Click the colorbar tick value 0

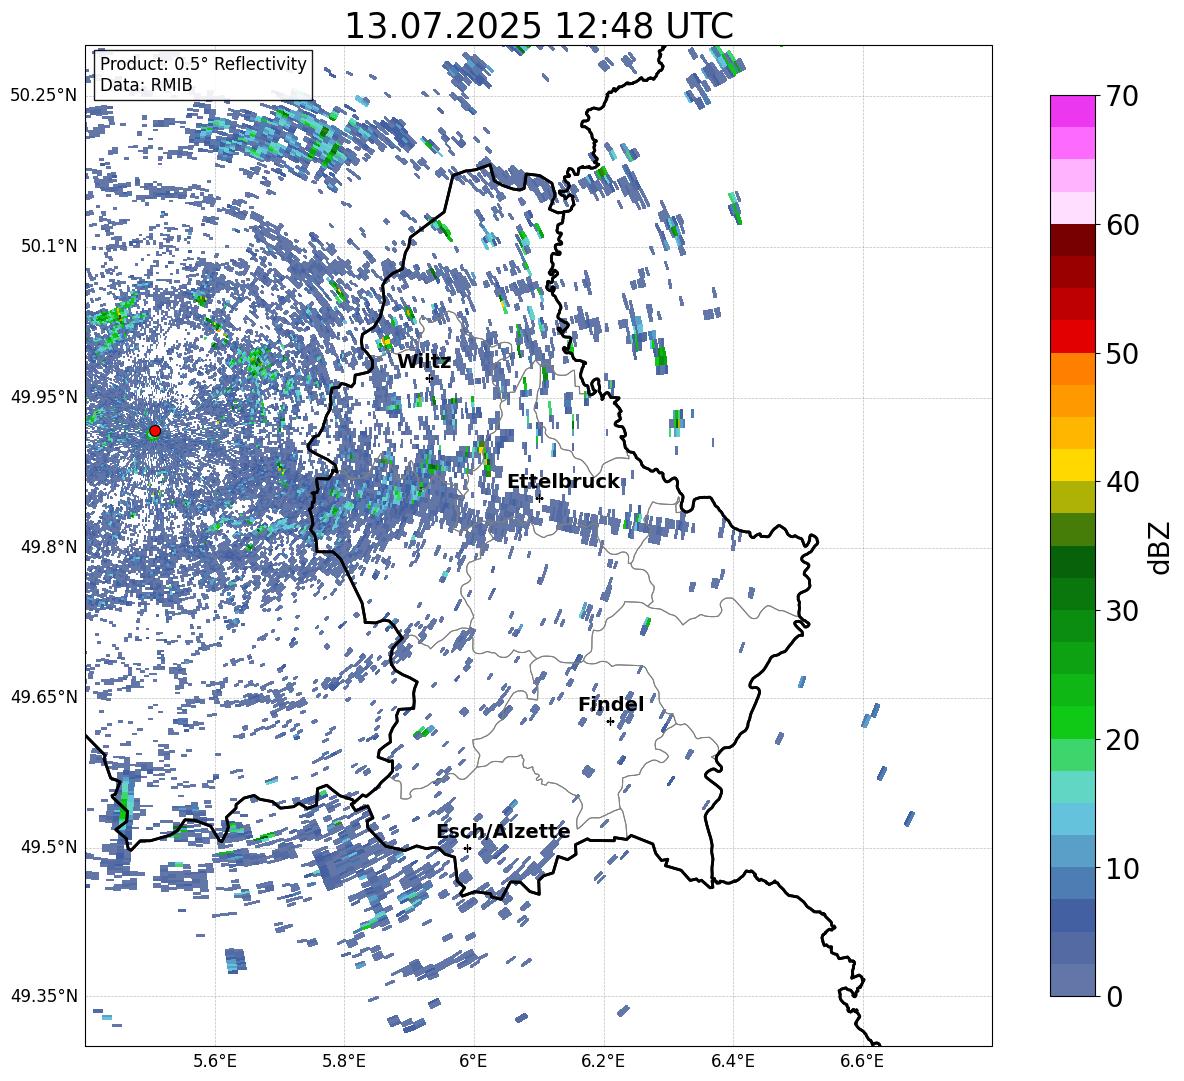[x=1114, y=996]
